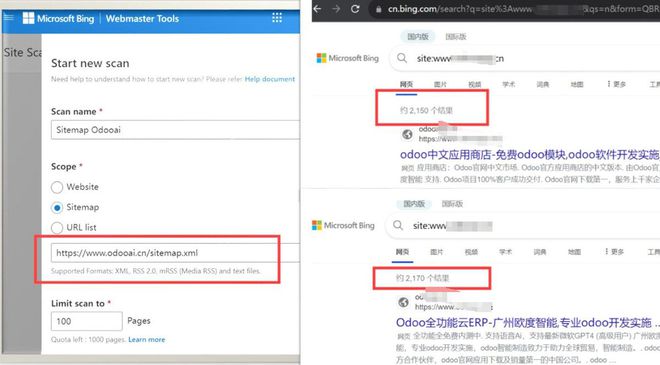Open the hamburger menu in Webmaster Tools

tap(9, 18)
